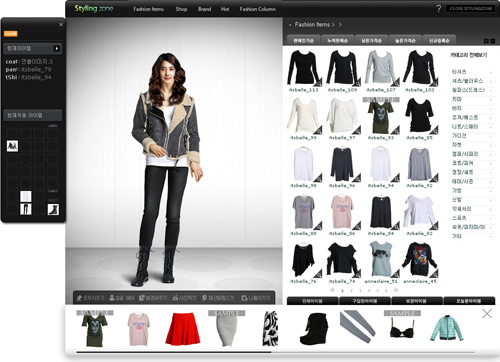The height and width of the screenshot is (362, 500).
Task: Click the 사진찍기 camera icon
Action: (x=175, y=298)
